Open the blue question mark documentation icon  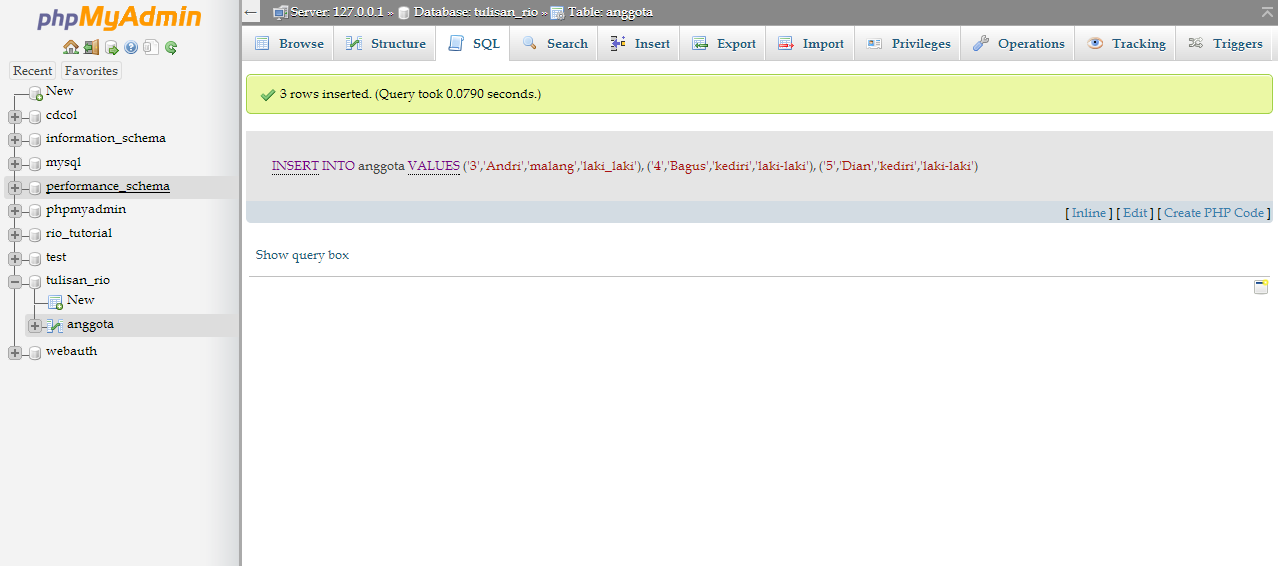[131, 47]
